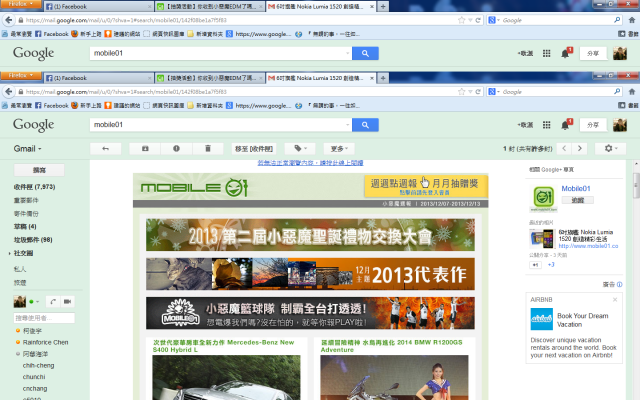Click the green Mobile01 newsletter logo
This screenshot has width=640, height=400.
(194, 187)
